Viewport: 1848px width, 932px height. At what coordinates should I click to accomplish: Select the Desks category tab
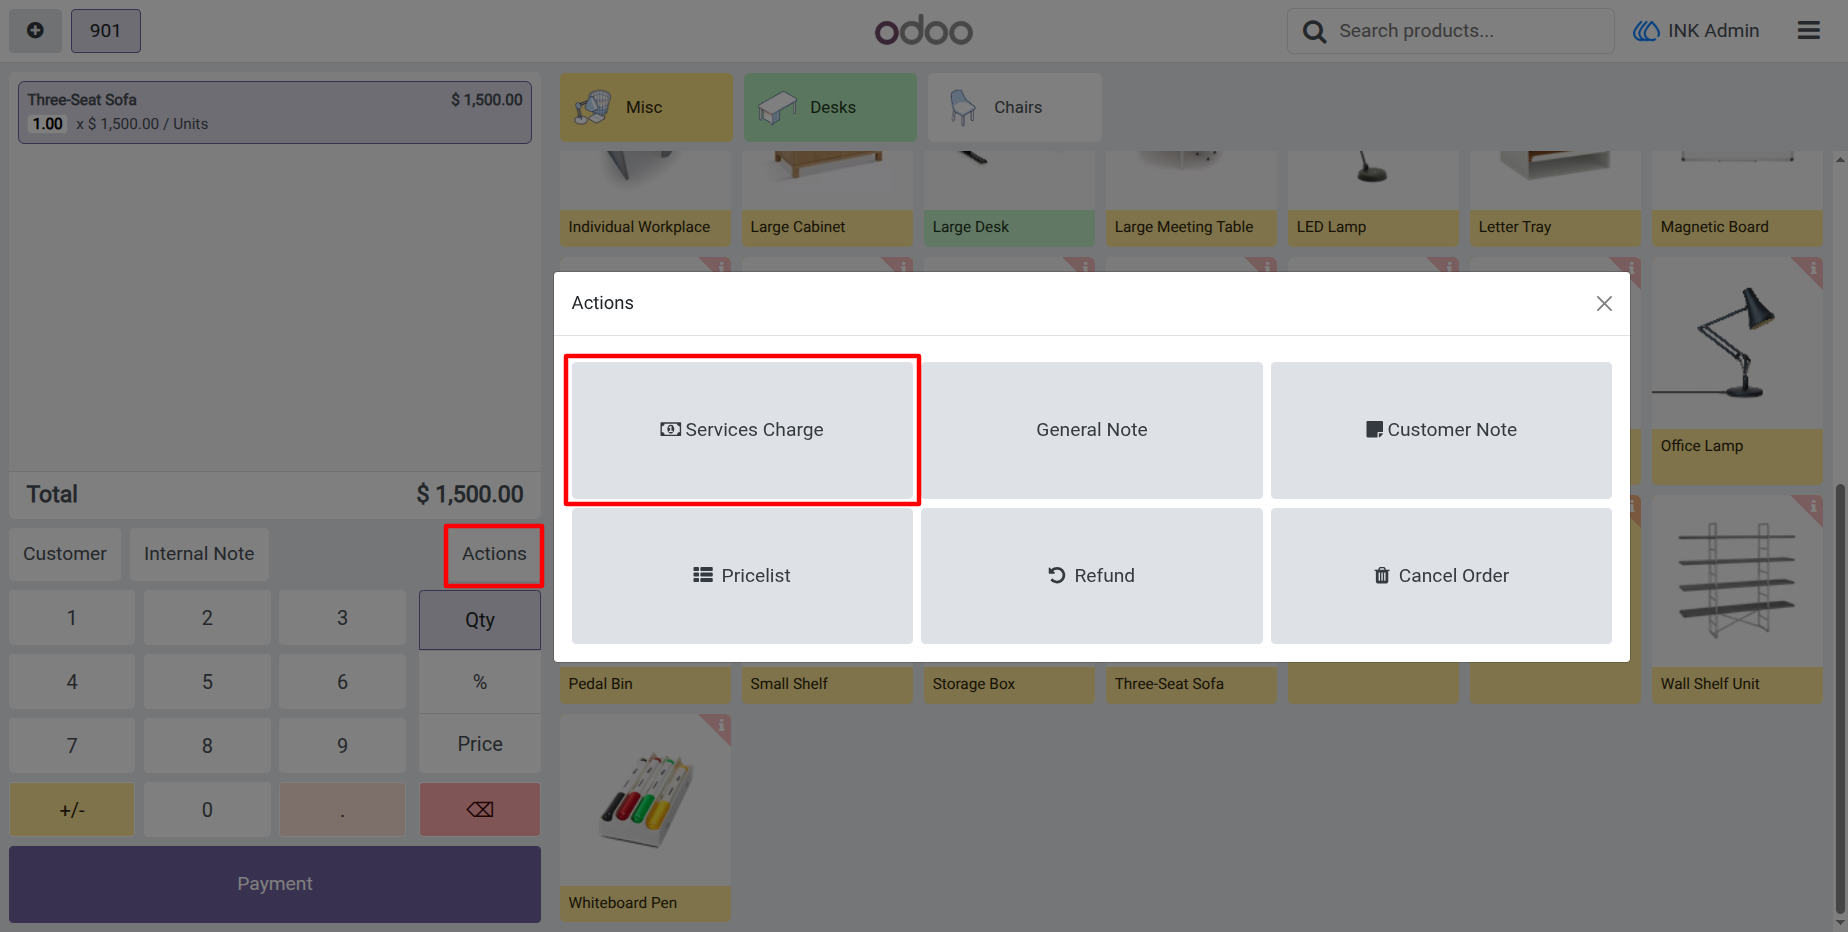(x=830, y=107)
